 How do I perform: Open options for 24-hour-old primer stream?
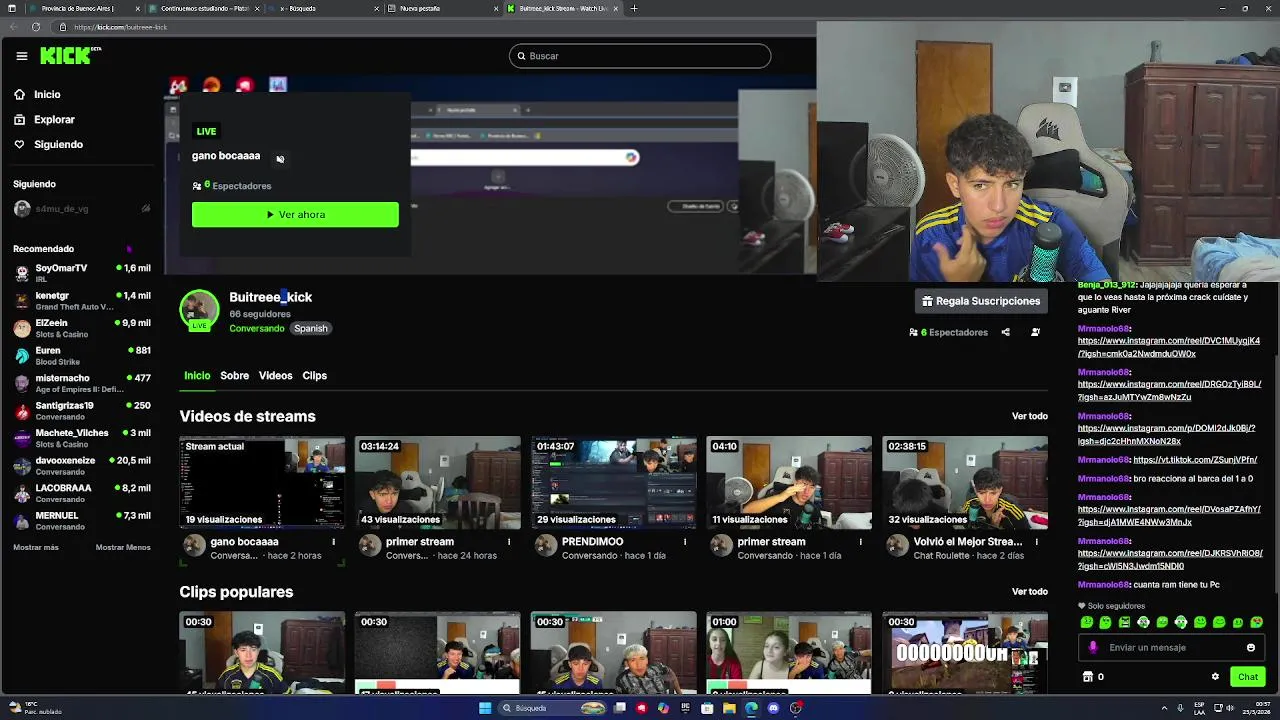(x=509, y=542)
